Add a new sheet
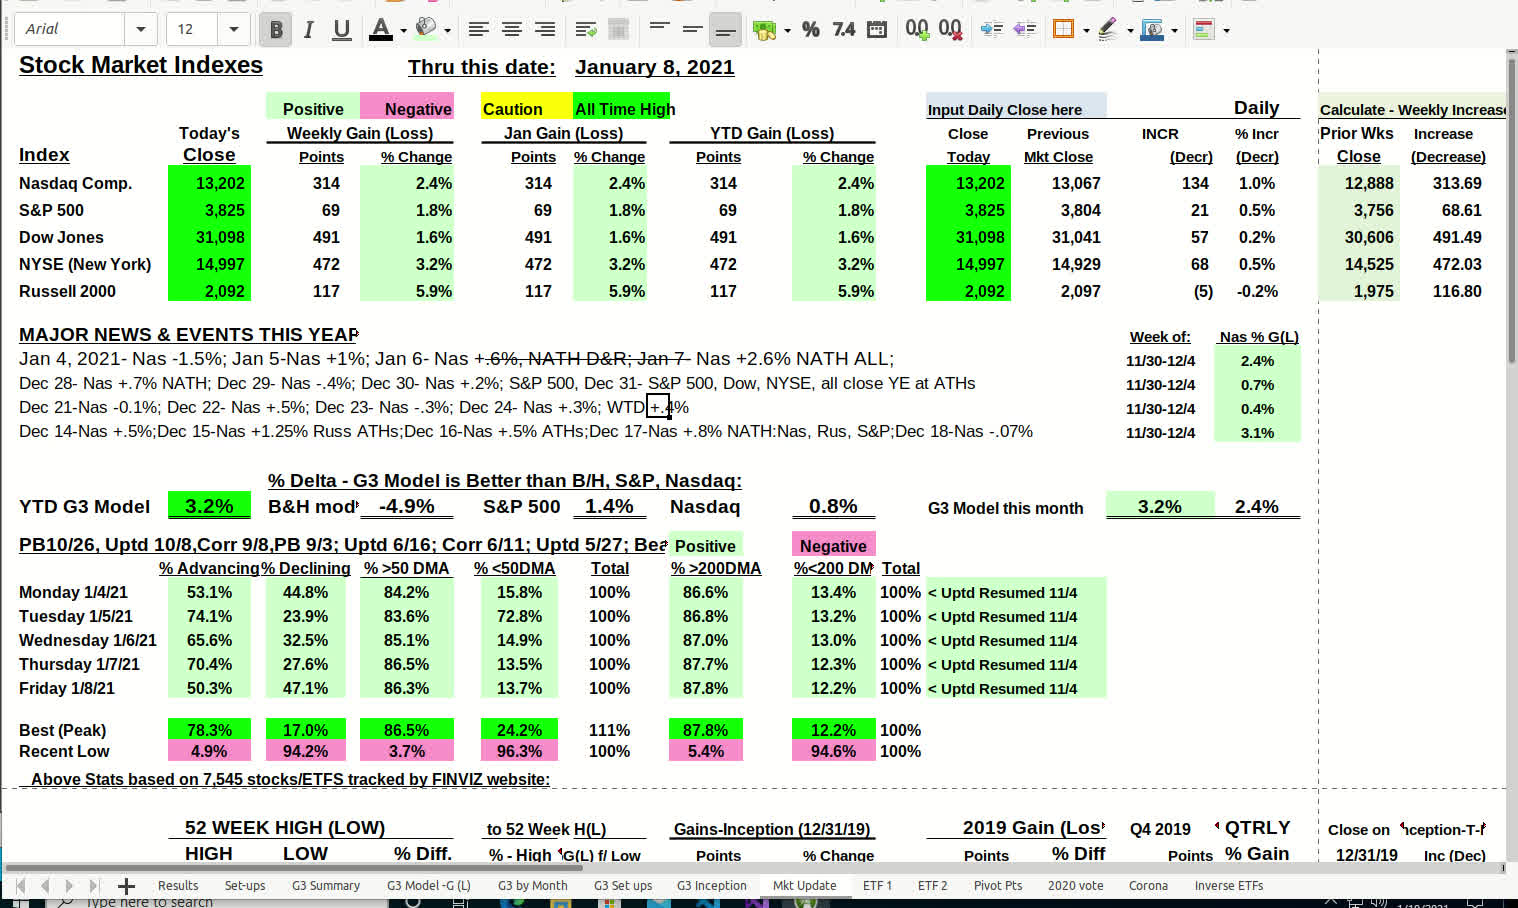The width and height of the screenshot is (1518, 908). point(126,886)
